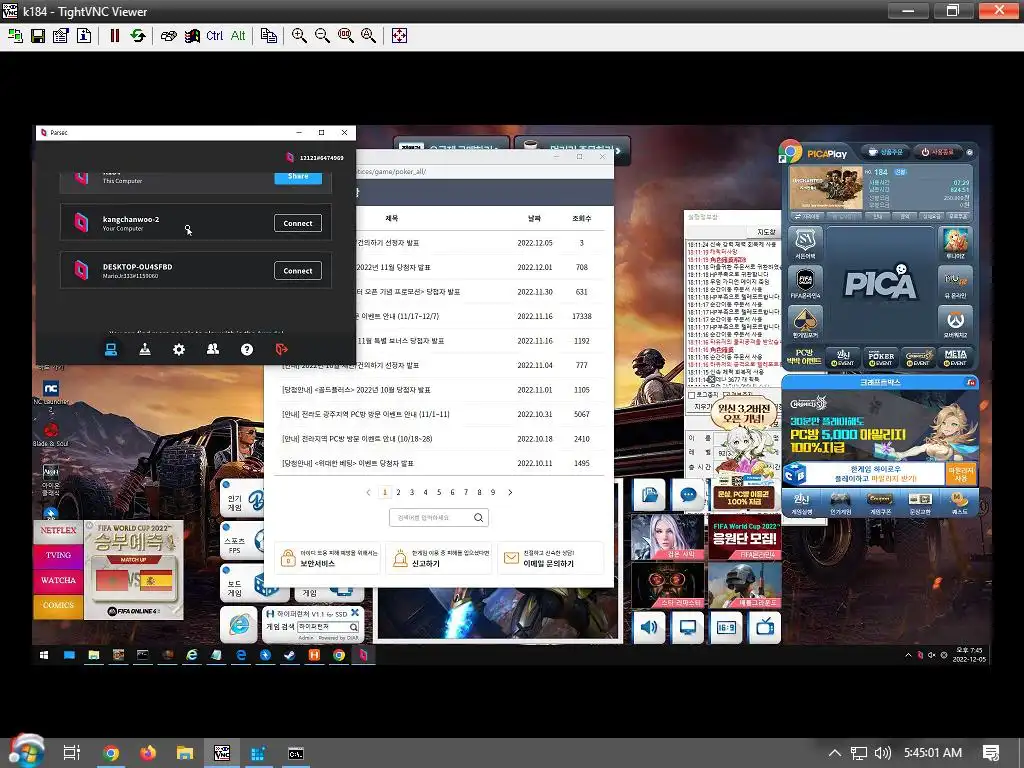Open Parsec Help question mark icon
Image resolution: width=1024 pixels, height=768 pixels.
click(247, 350)
